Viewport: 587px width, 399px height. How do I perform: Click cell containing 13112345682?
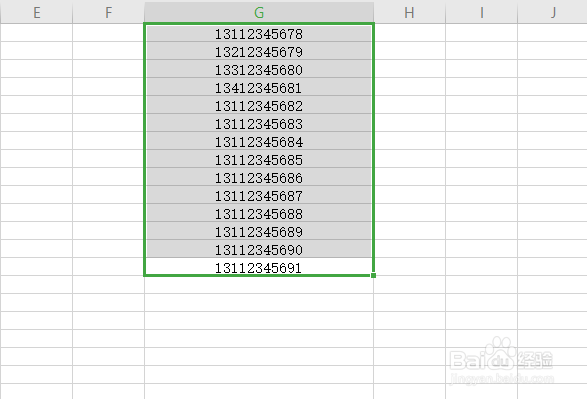(x=259, y=105)
